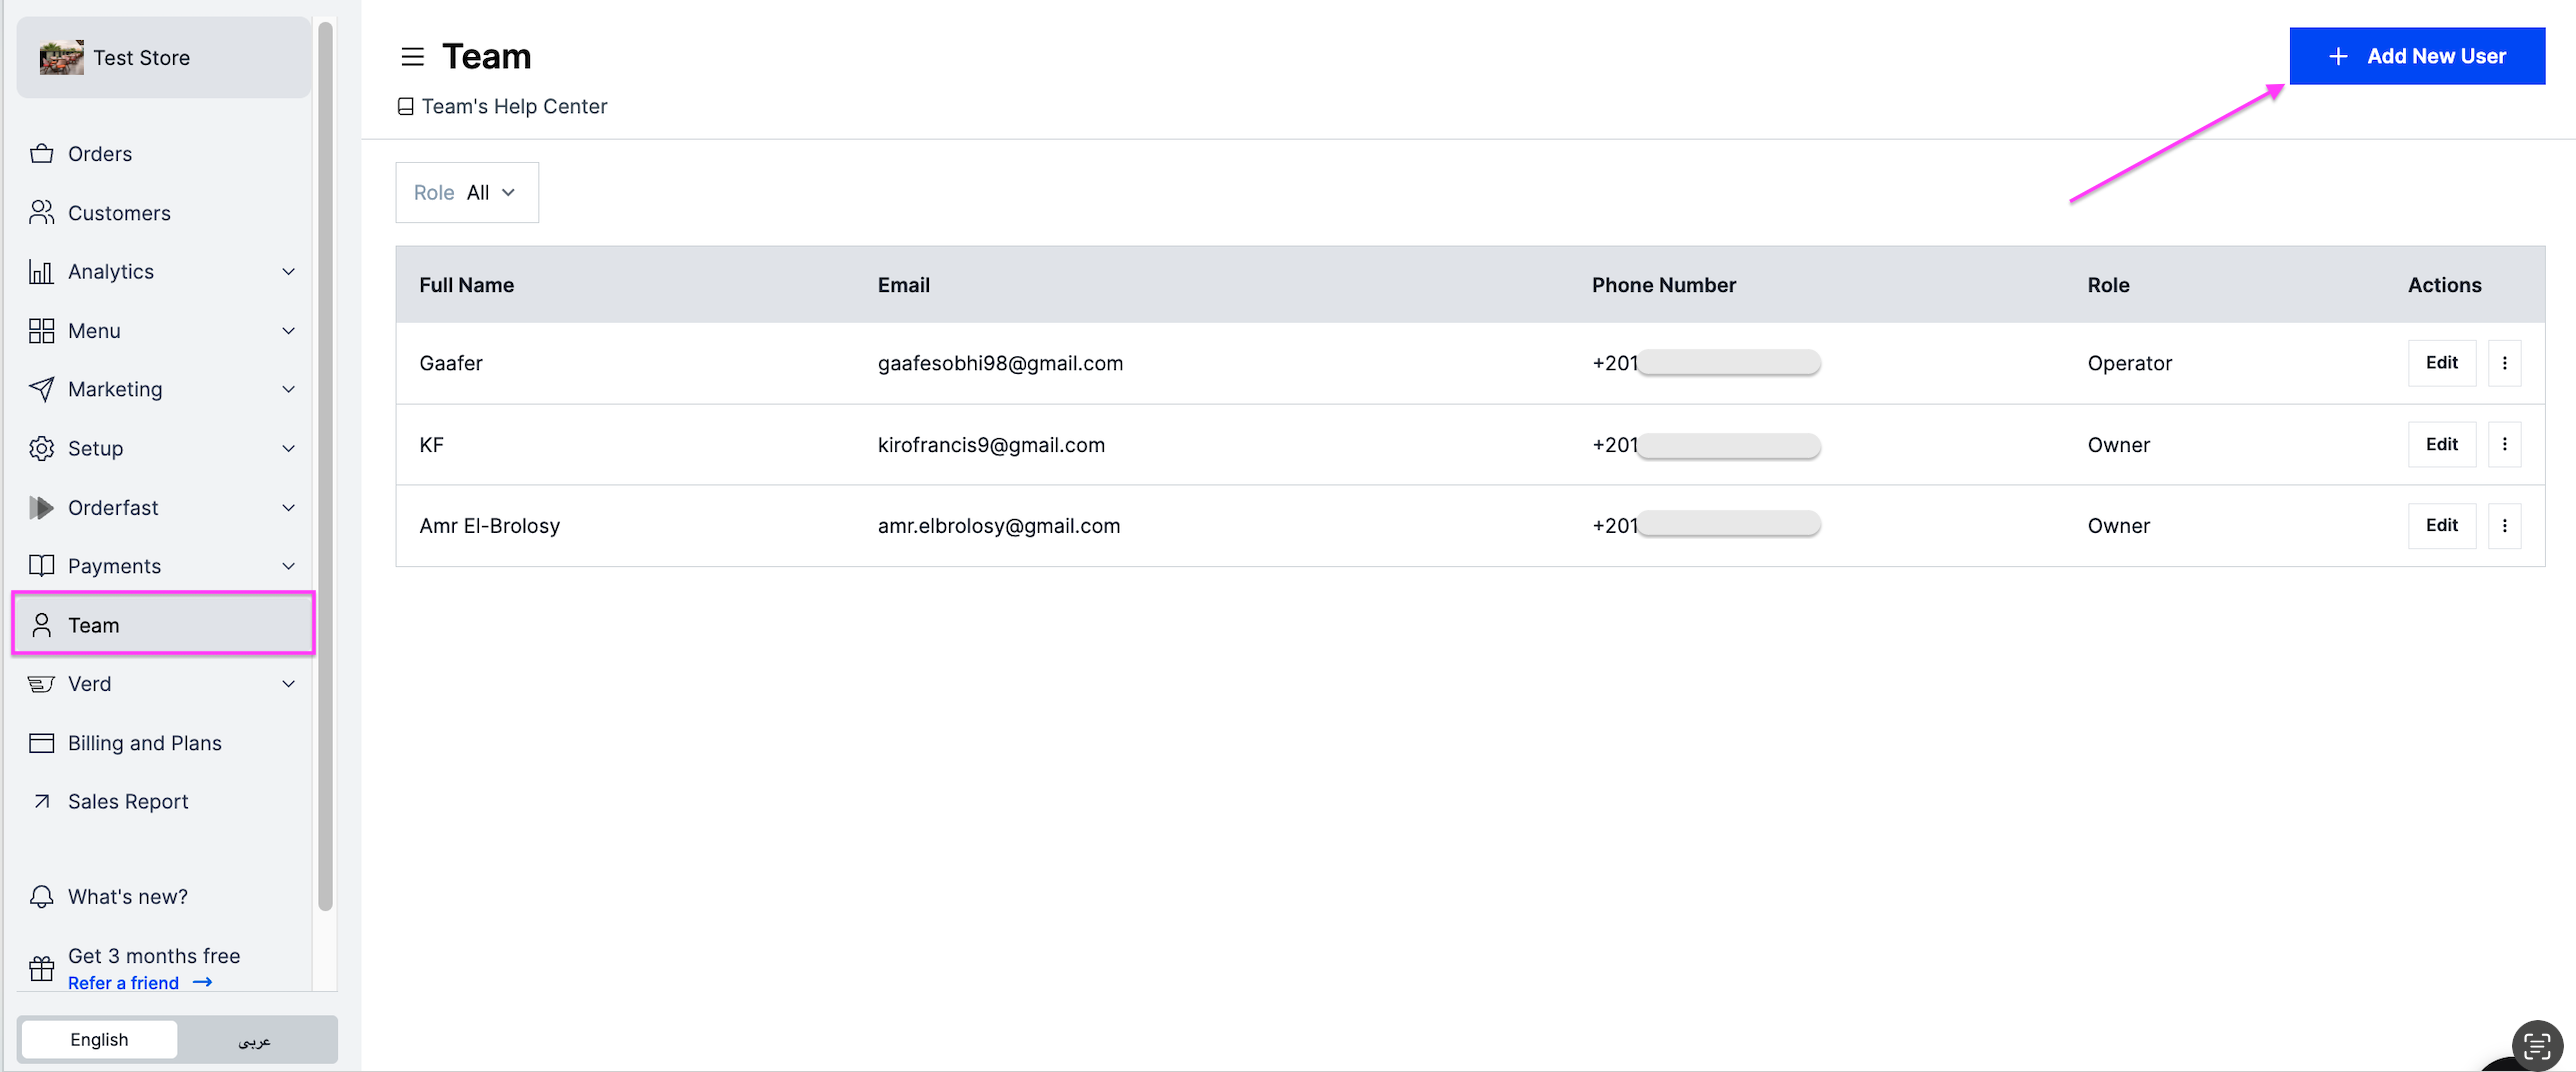Expand the Setup submenu chevron
The height and width of the screenshot is (1072, 2576).
(x=288, y=449)
